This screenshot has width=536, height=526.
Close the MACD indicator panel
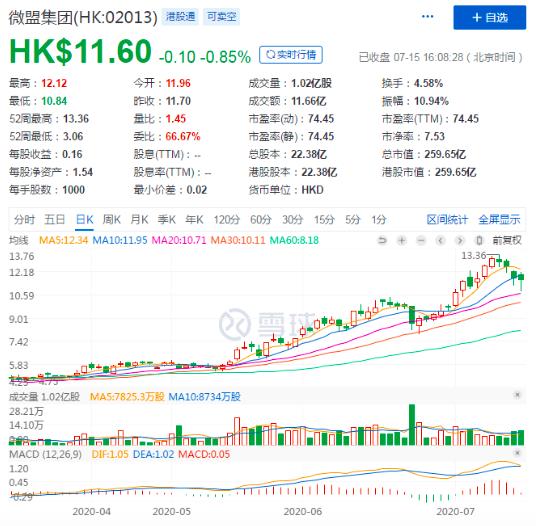coord(517,453)
